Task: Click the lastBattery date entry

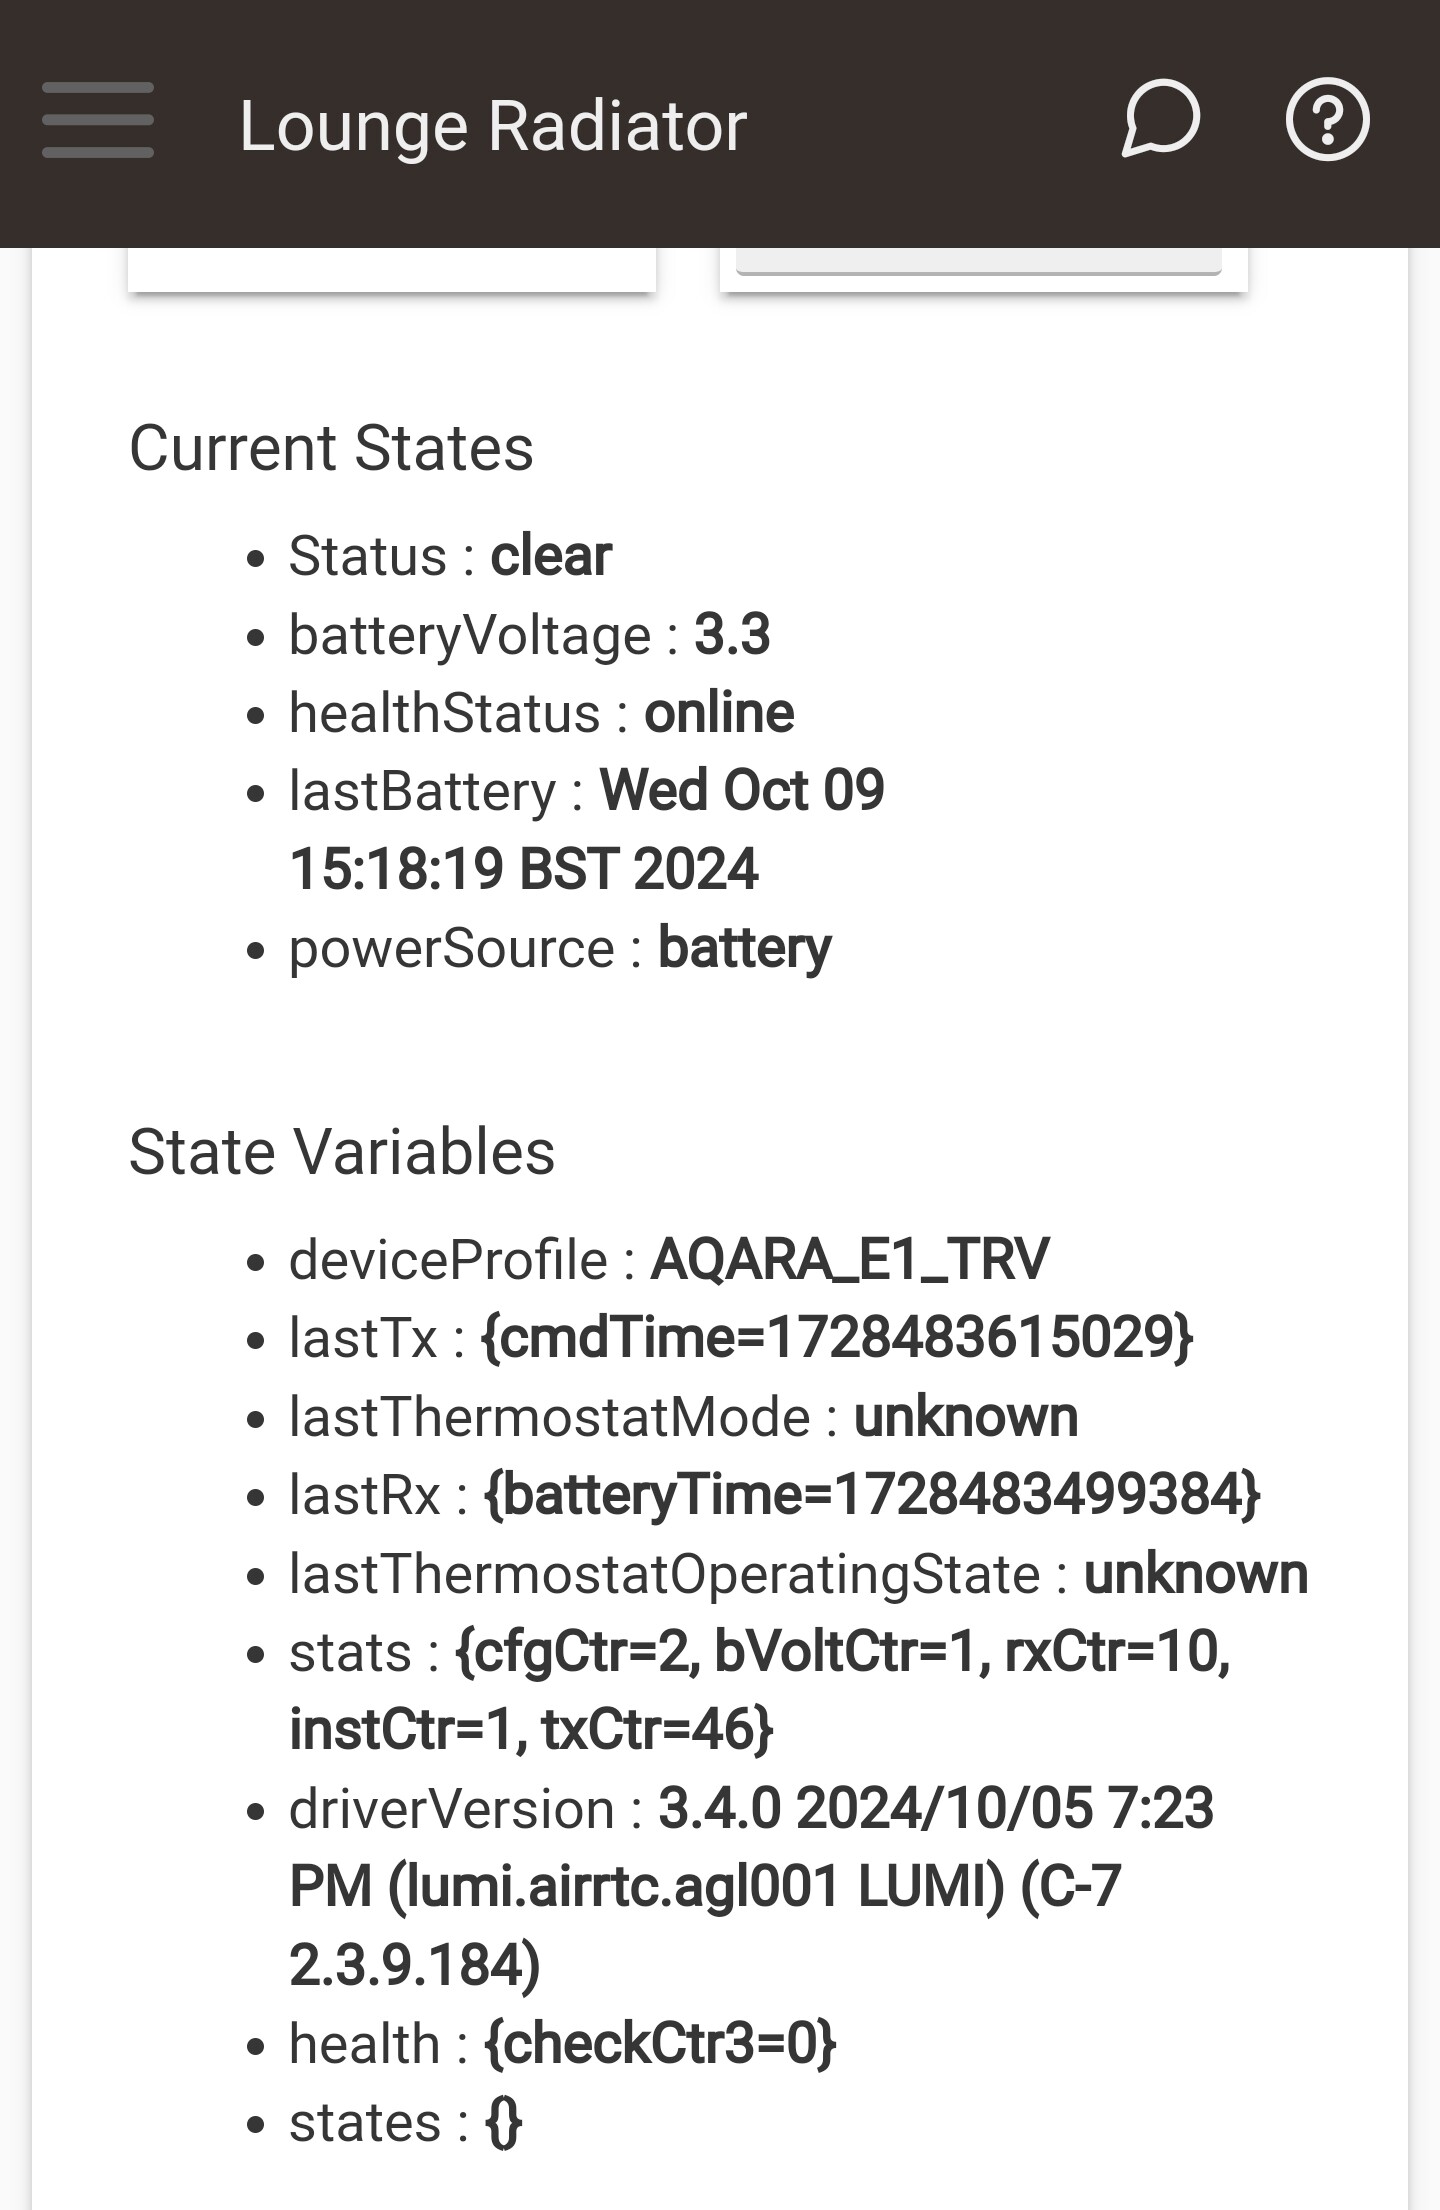Action: coord(586,830)
